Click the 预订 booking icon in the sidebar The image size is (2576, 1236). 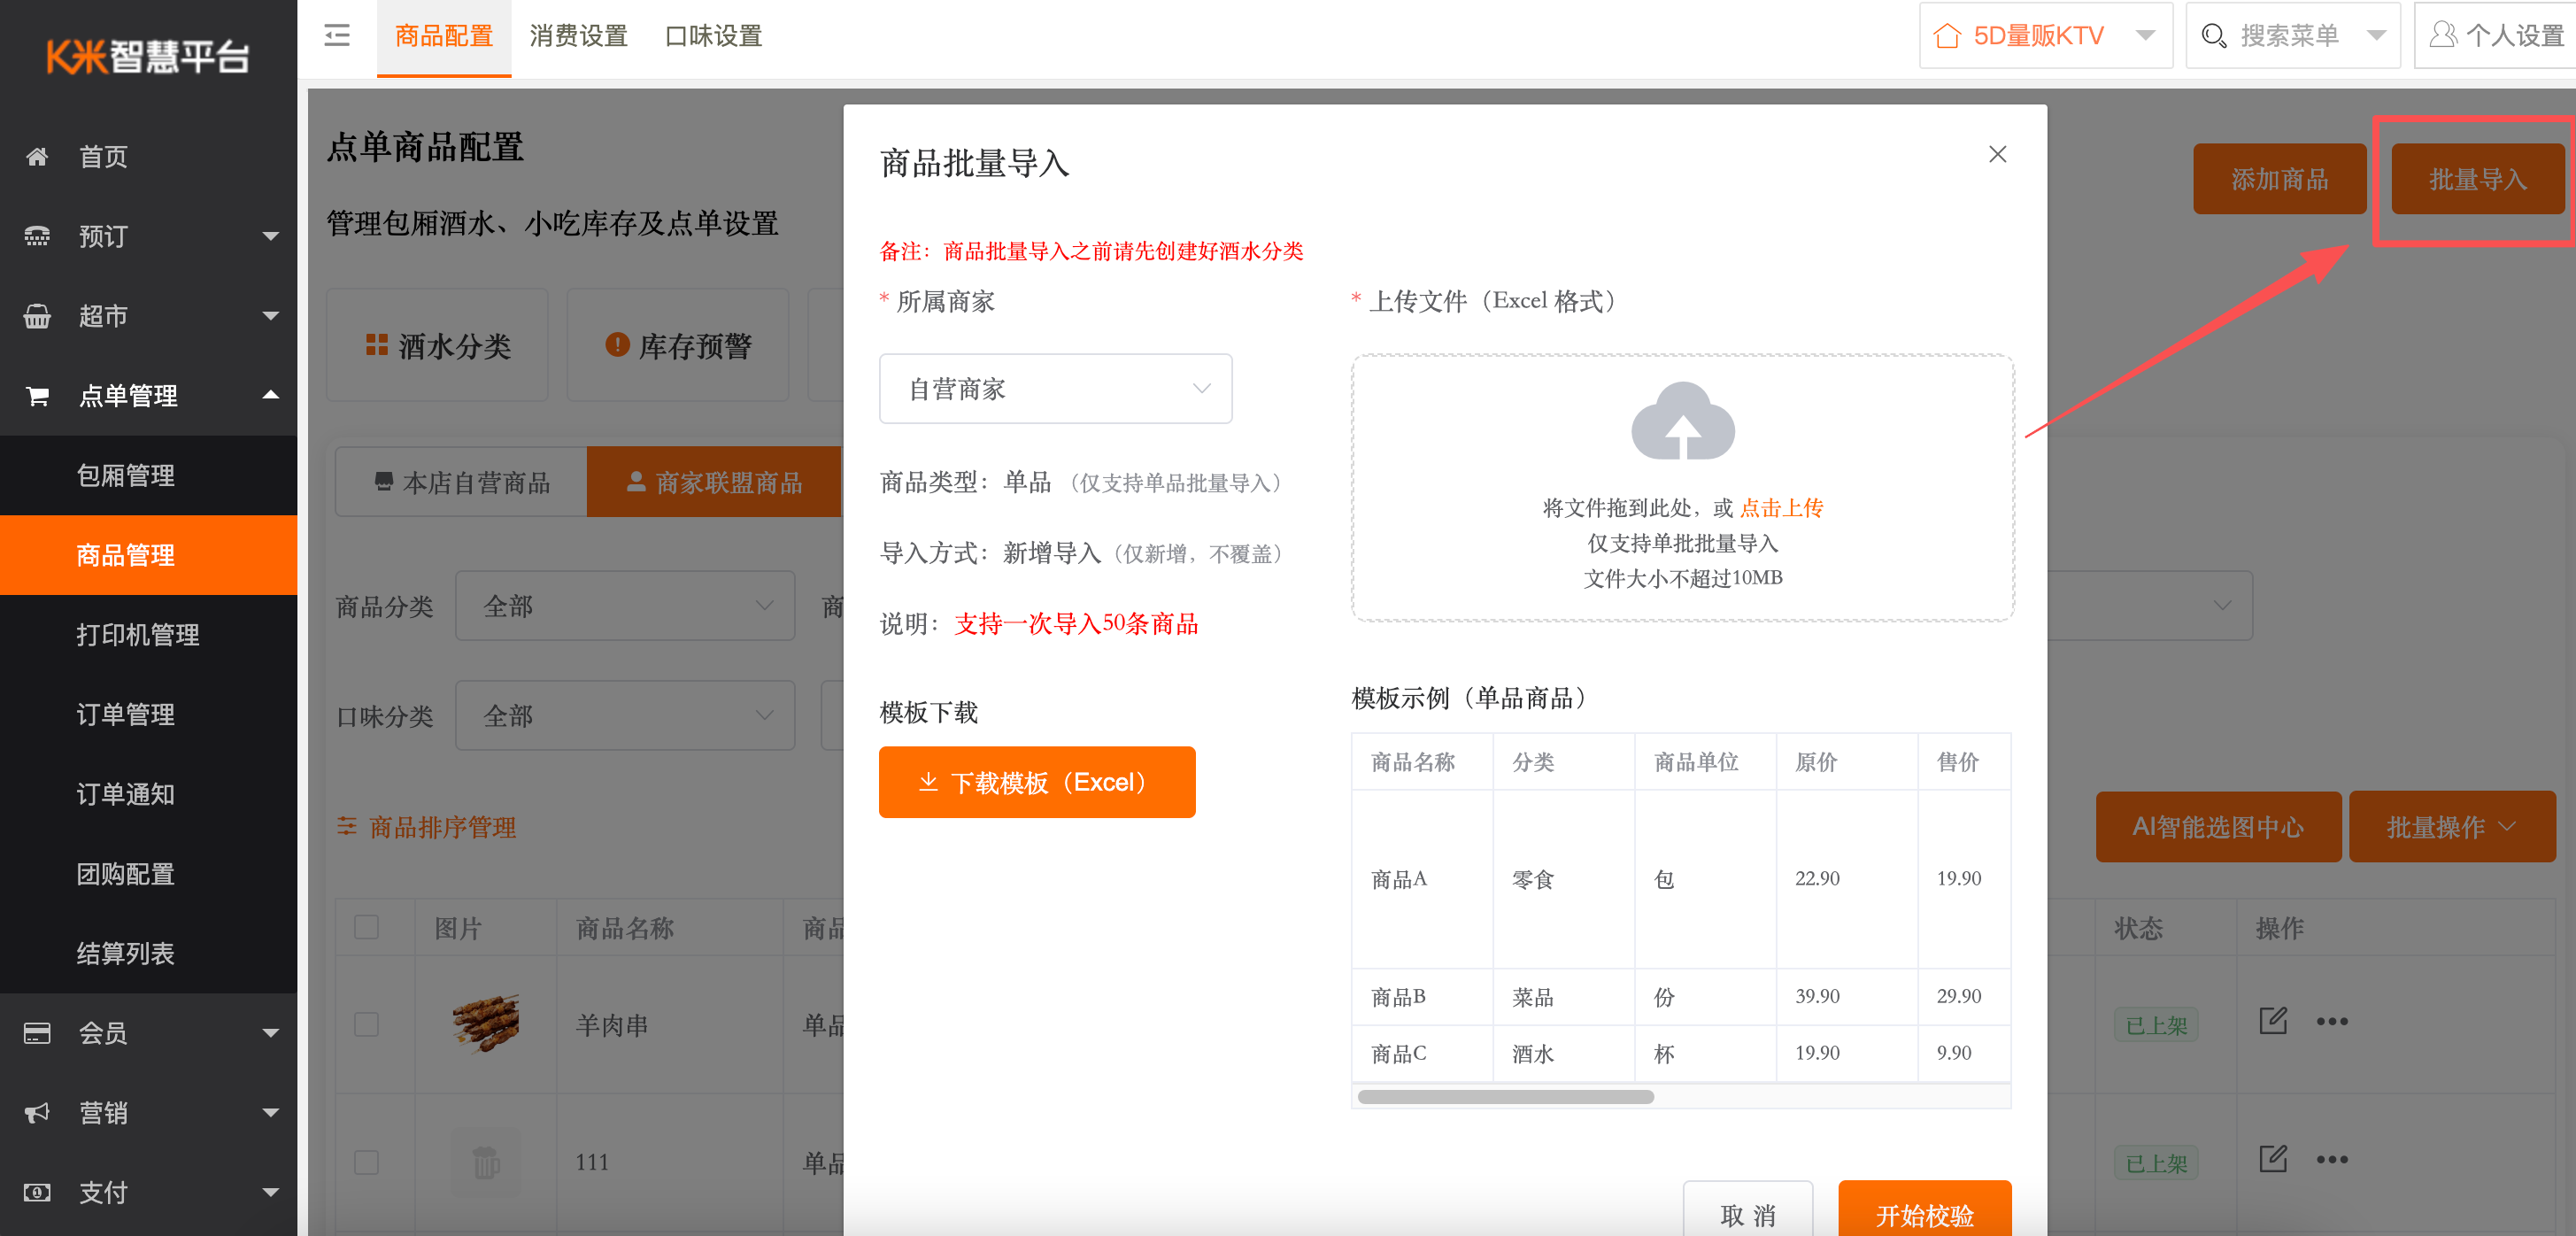(37, 237)
